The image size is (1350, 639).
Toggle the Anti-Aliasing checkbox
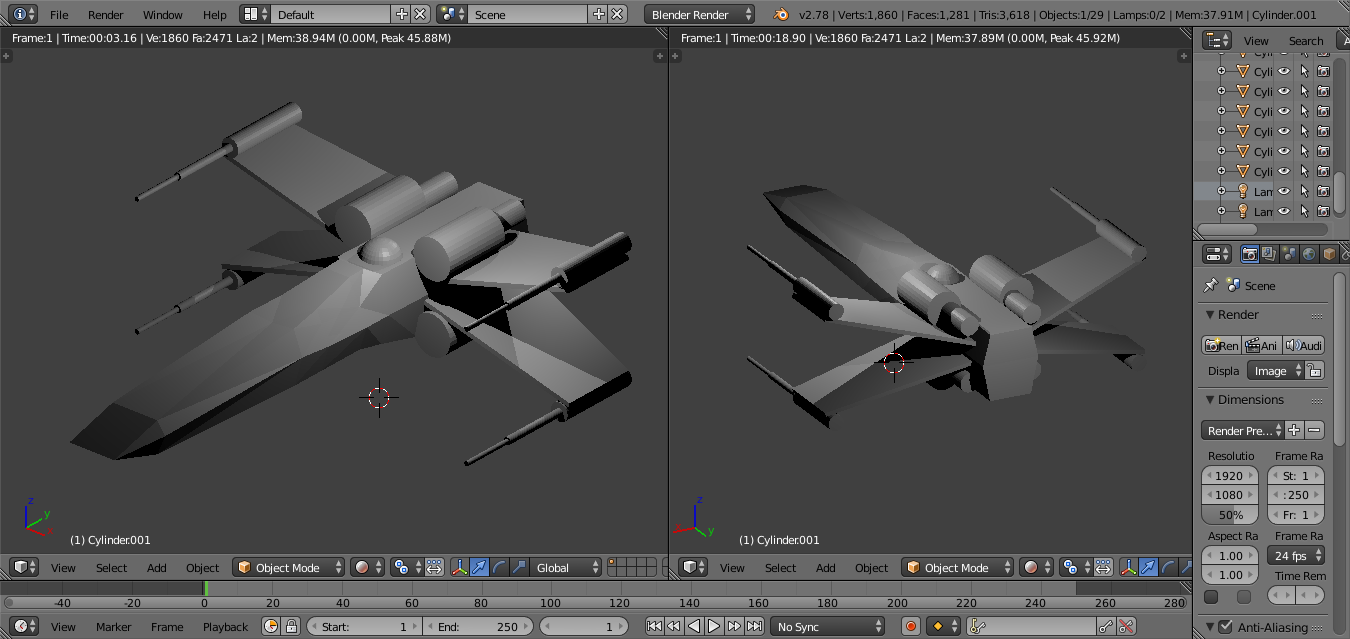1225,627
